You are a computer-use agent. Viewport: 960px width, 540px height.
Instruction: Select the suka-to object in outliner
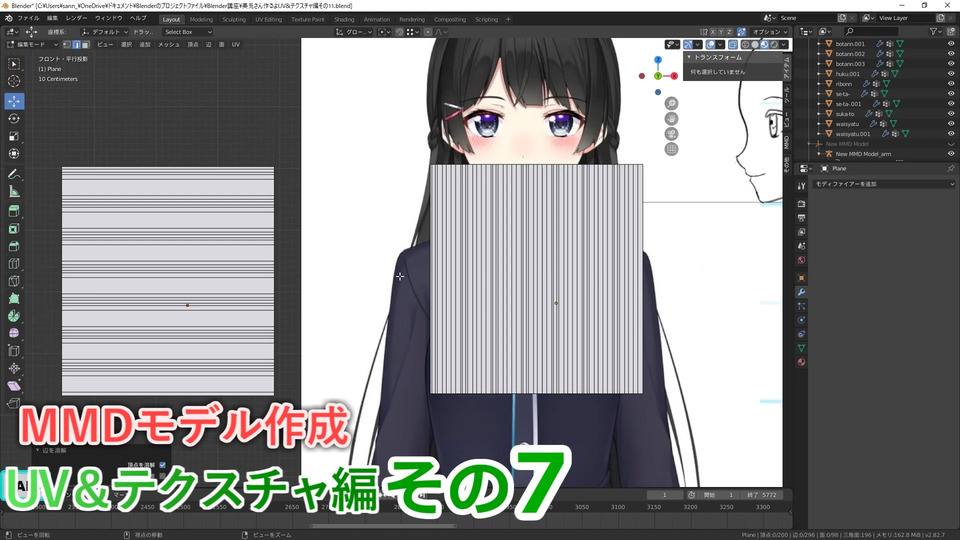click(x=845, y=114)
